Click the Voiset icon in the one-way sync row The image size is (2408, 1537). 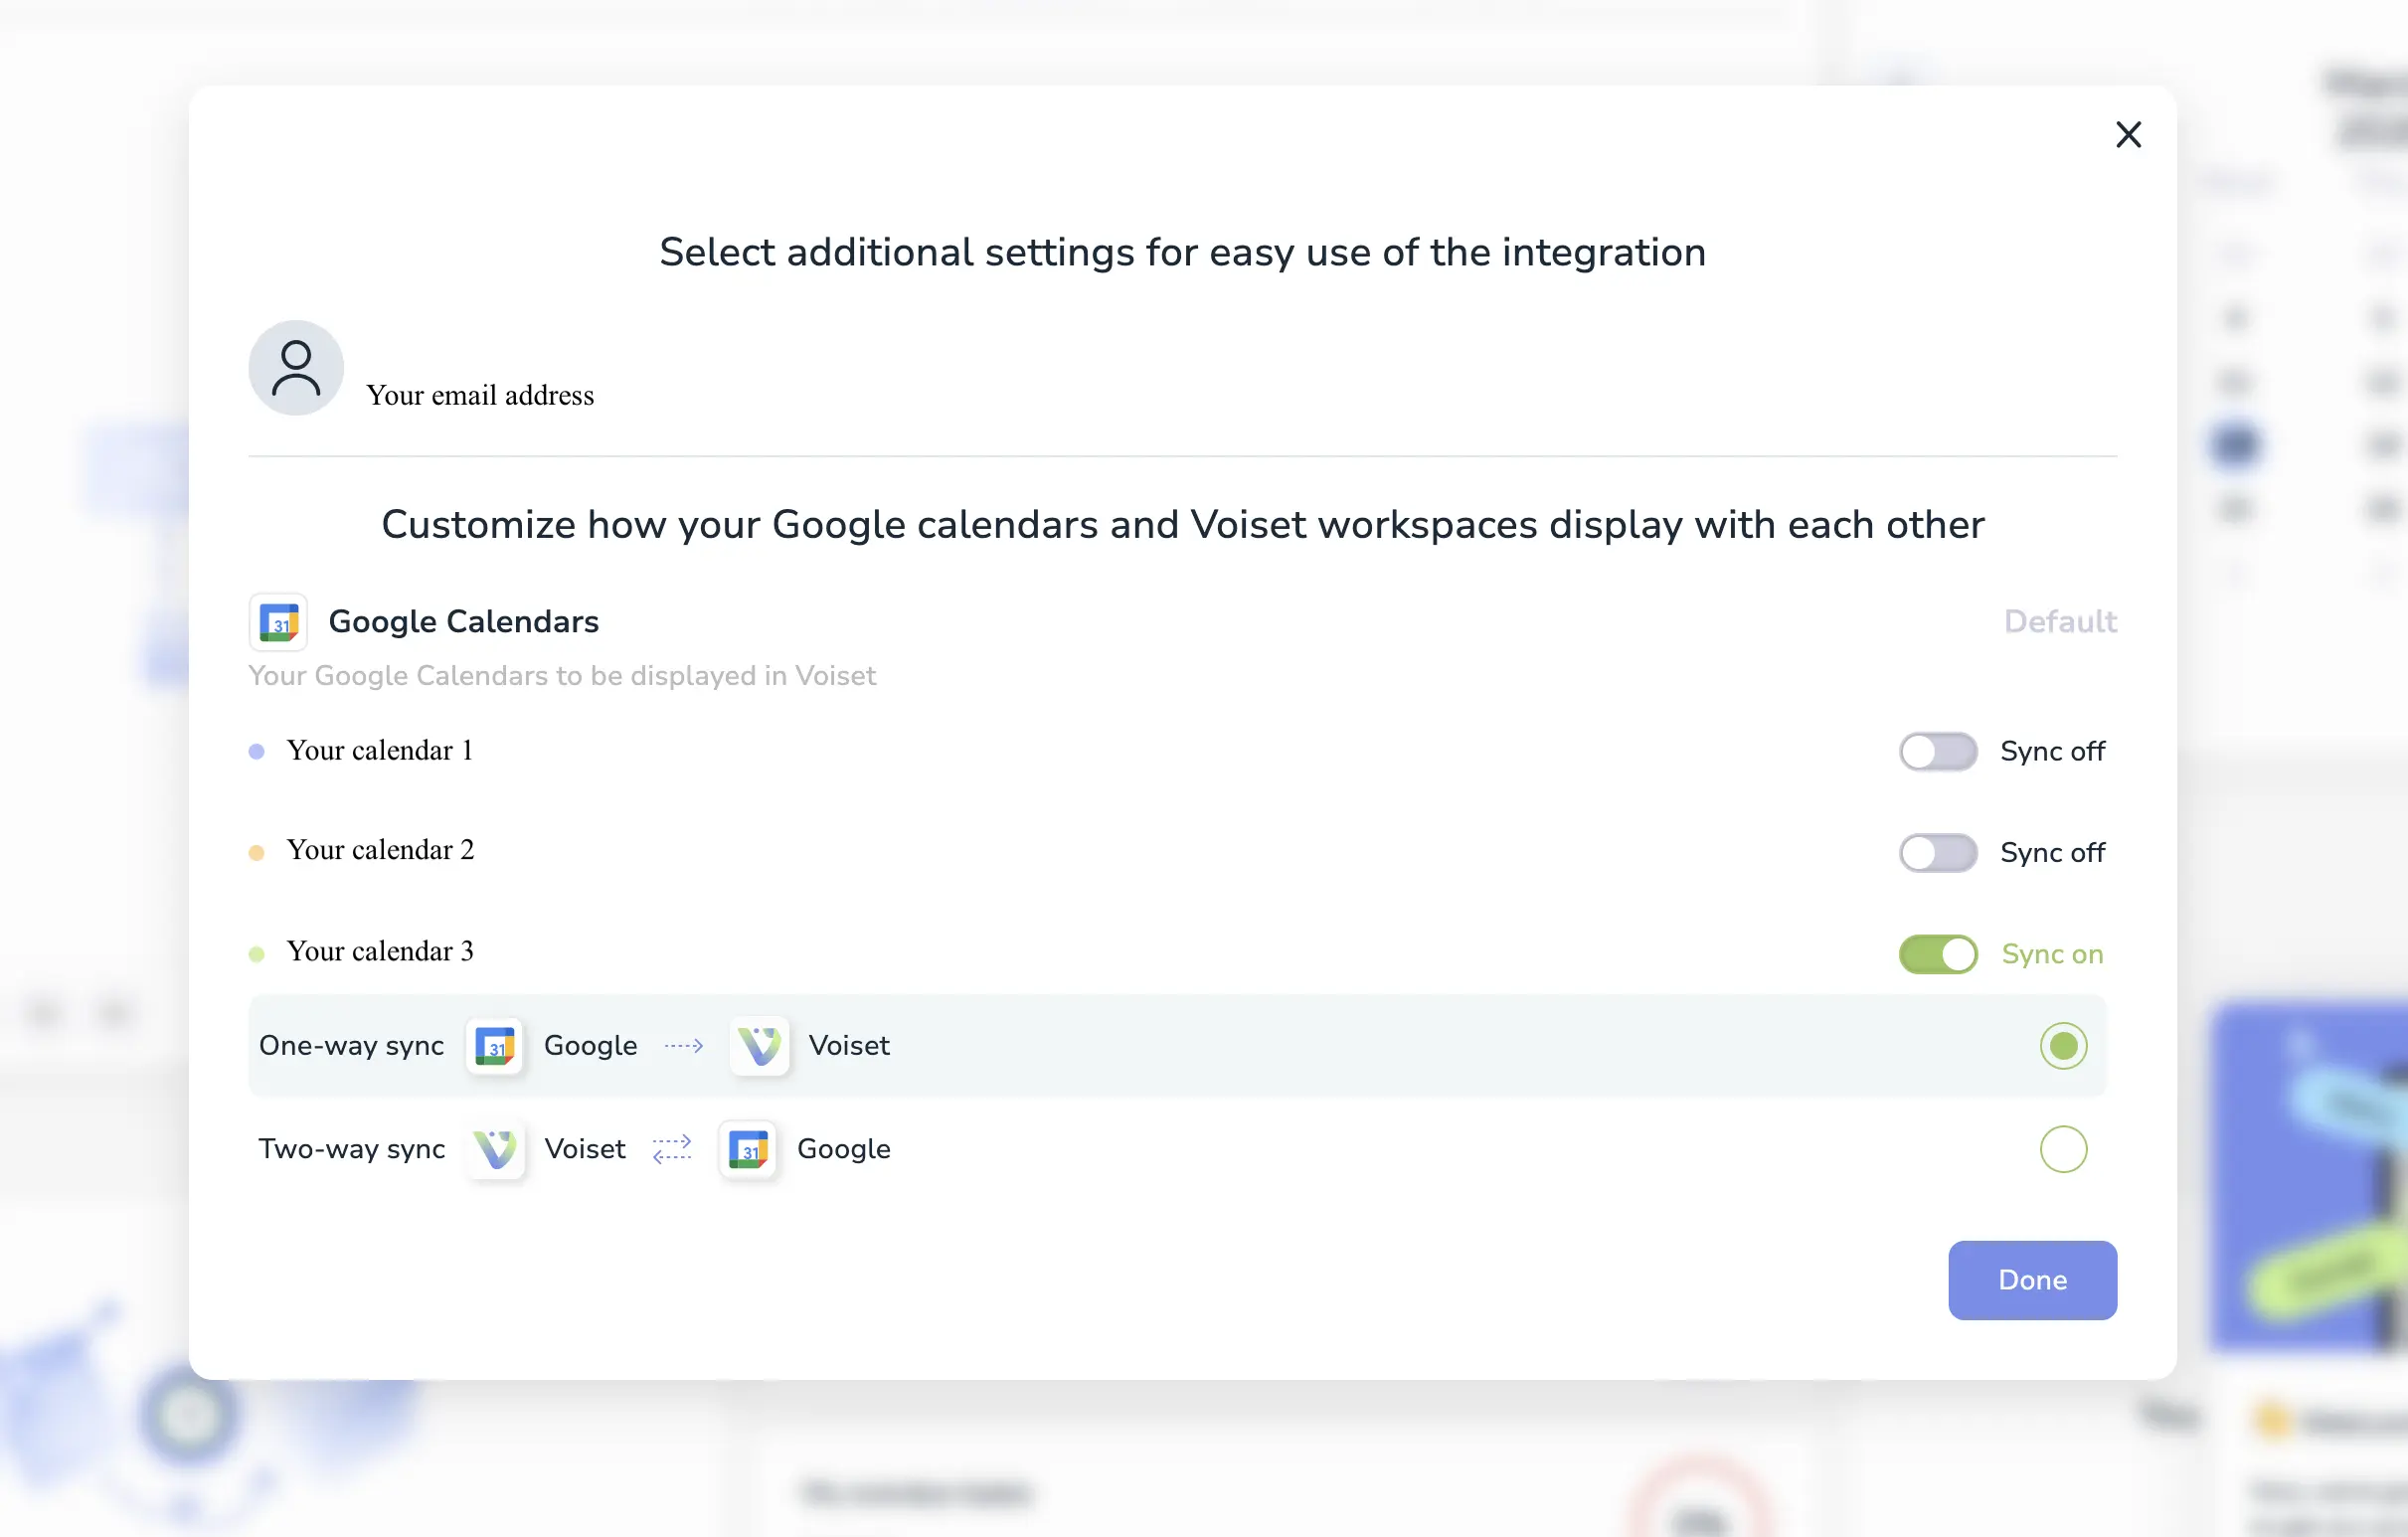coord(760,1046)
